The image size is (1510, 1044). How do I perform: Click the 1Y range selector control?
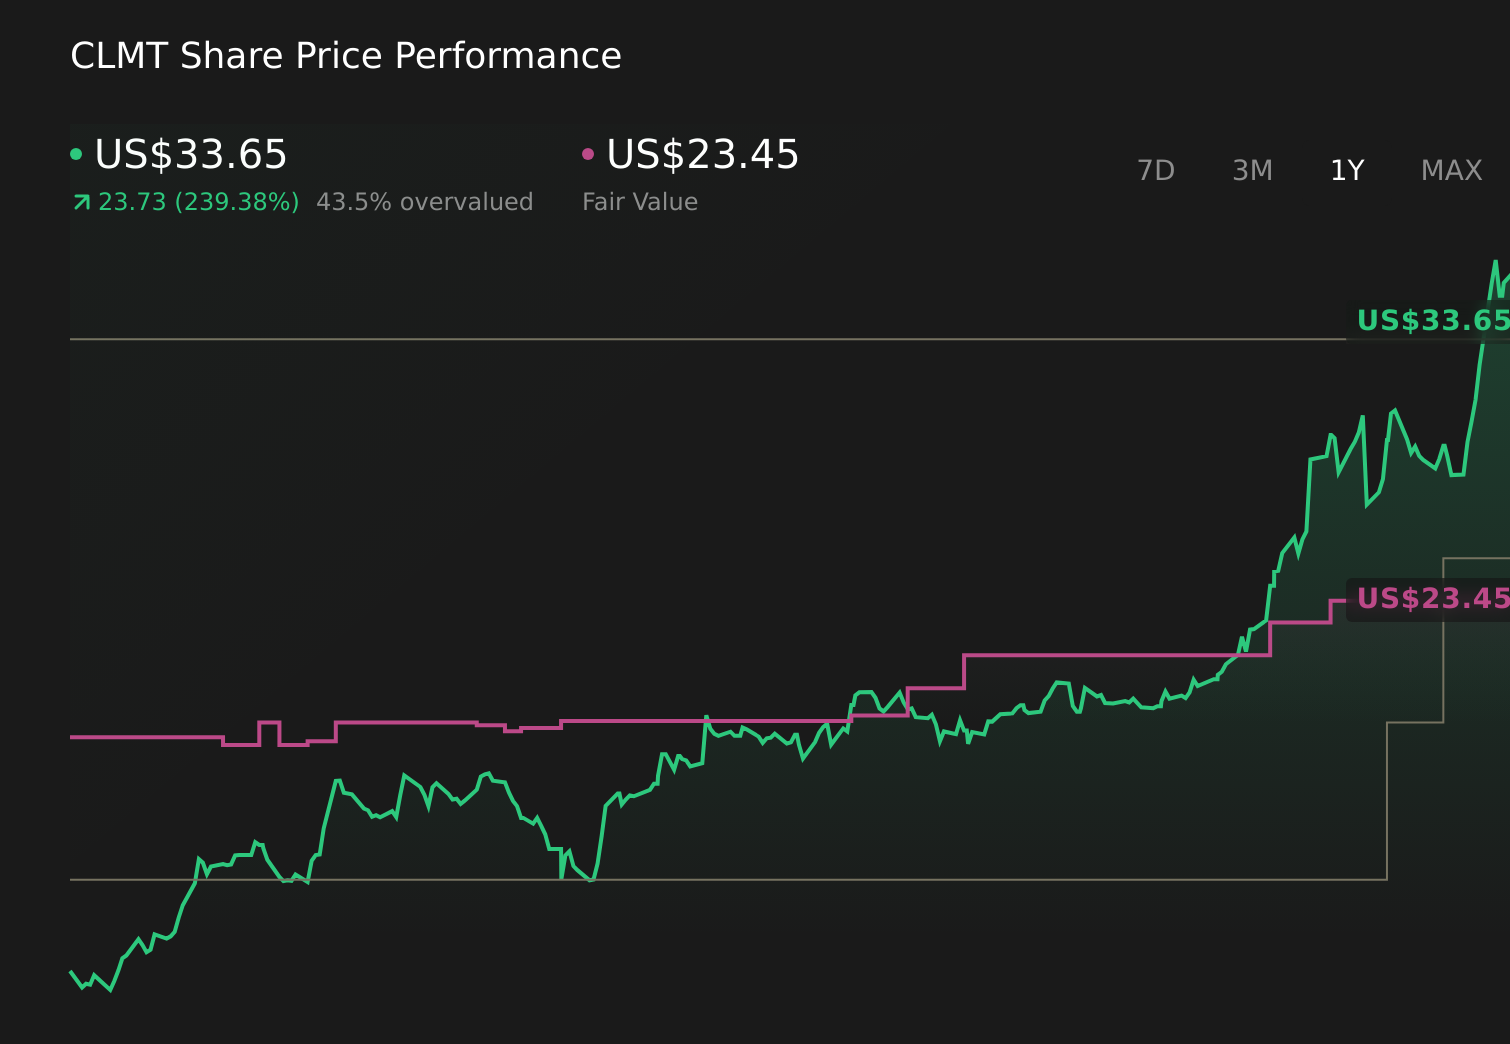click(1347, 170)
